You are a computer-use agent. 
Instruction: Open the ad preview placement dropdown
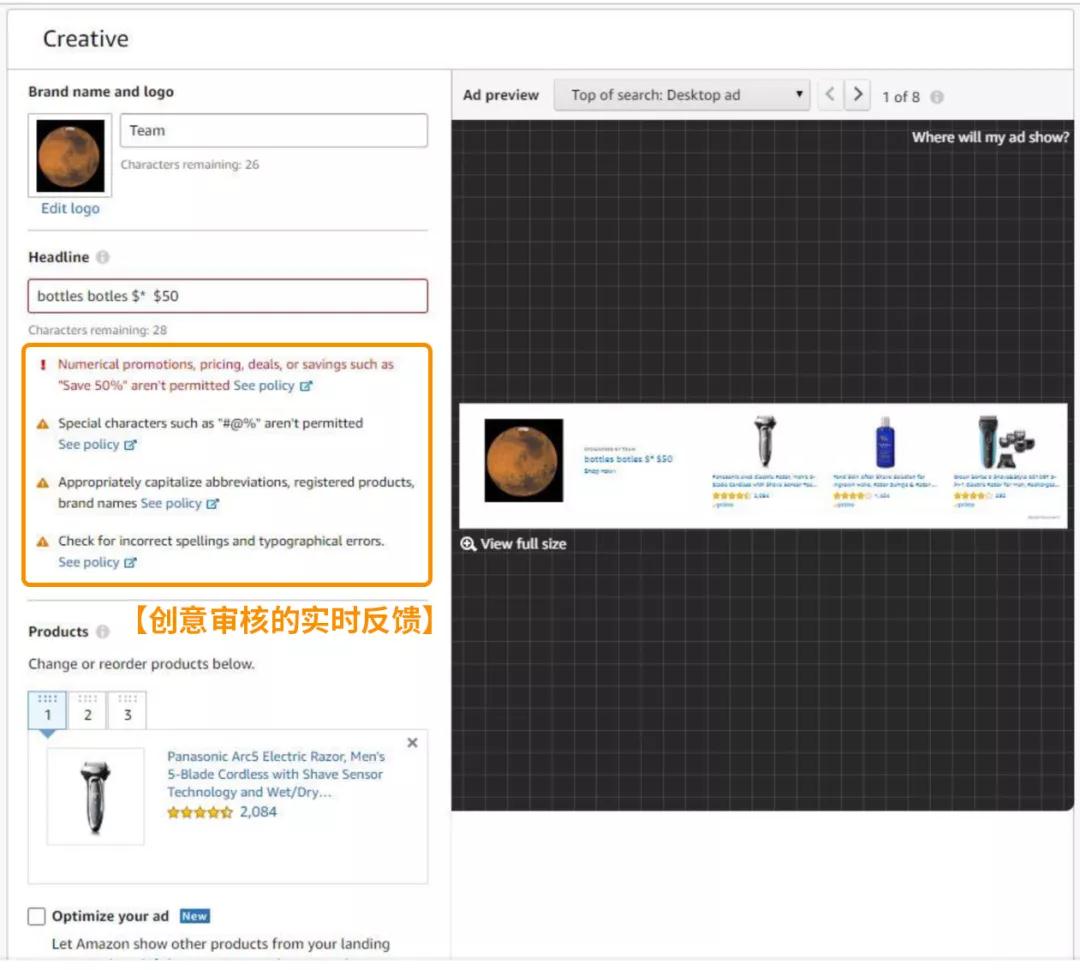click(x=681, y=95)
